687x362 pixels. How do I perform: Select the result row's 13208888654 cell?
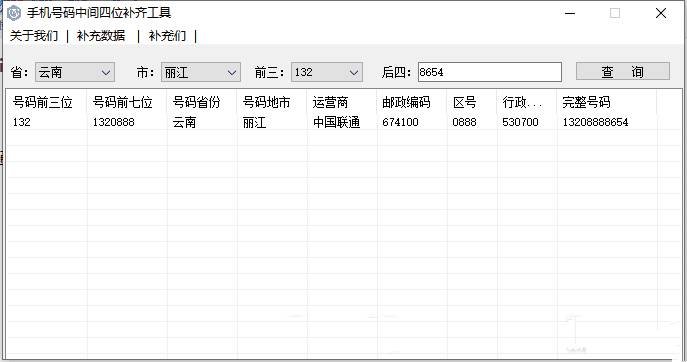pyautogui.click(x=595, y=122)
